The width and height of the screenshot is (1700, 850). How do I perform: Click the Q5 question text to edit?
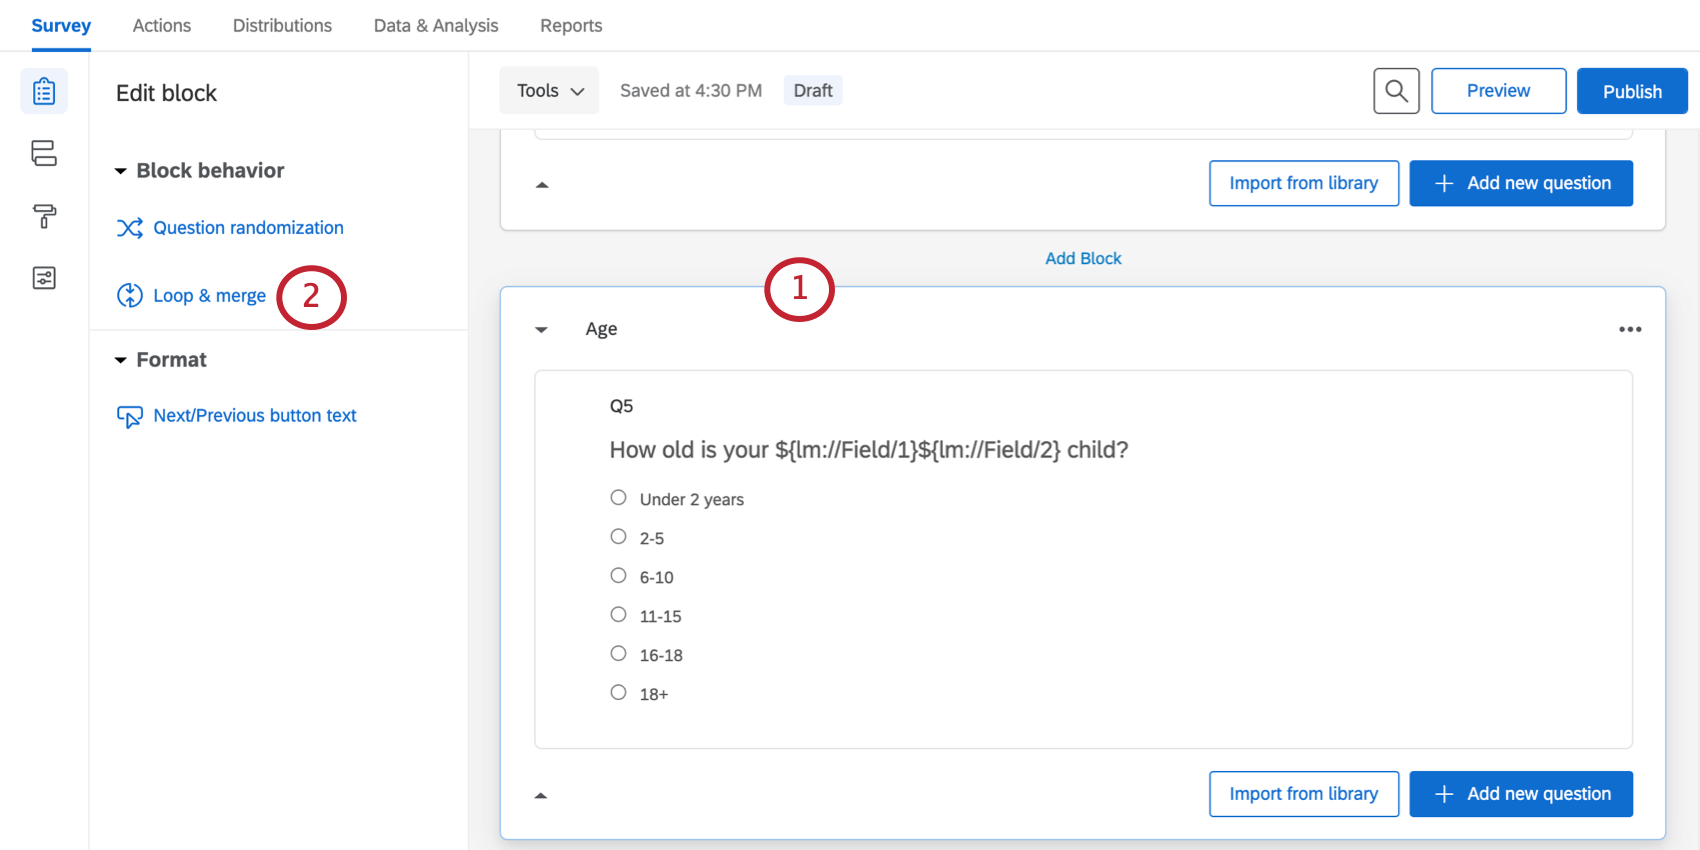tap(868, 450)
